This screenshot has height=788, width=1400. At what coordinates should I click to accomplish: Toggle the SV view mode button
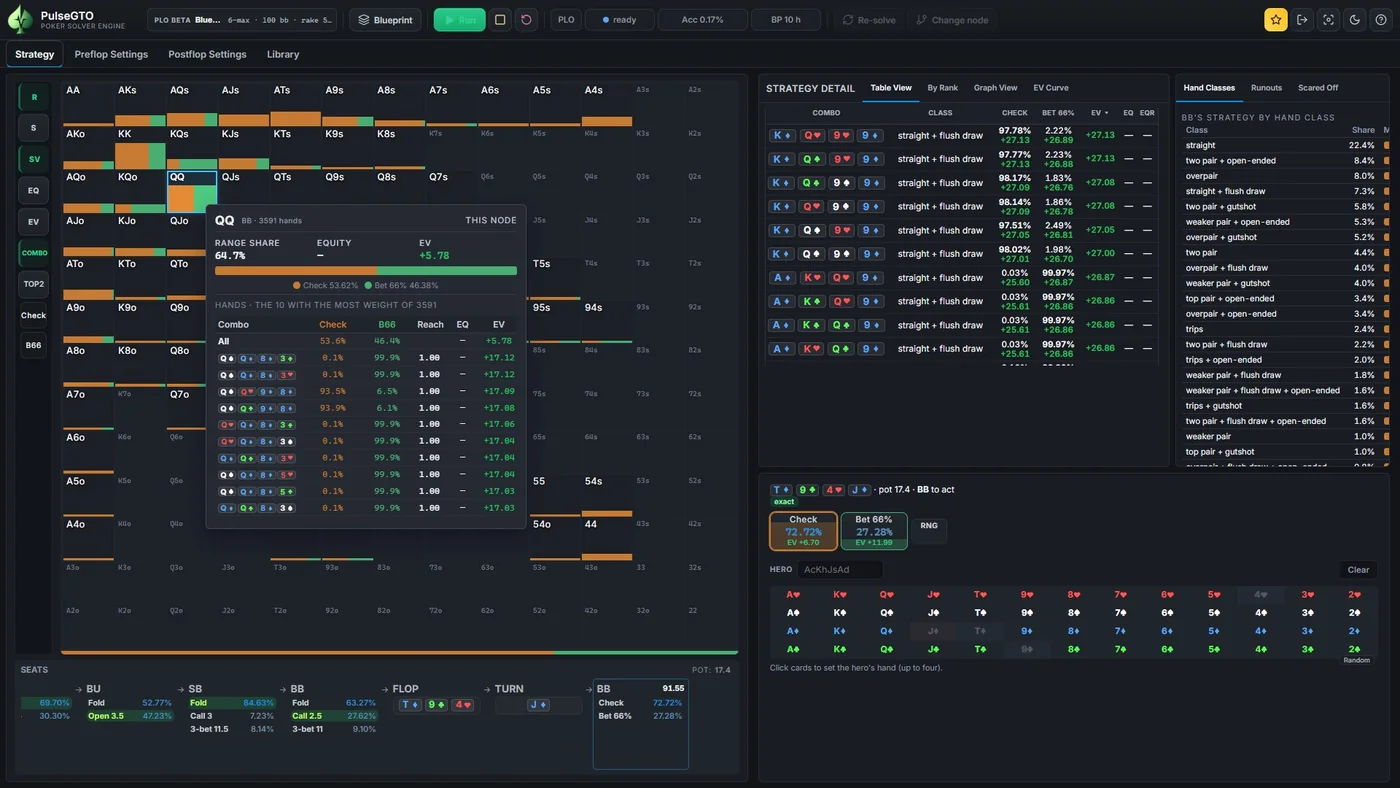tap(34, 159)
